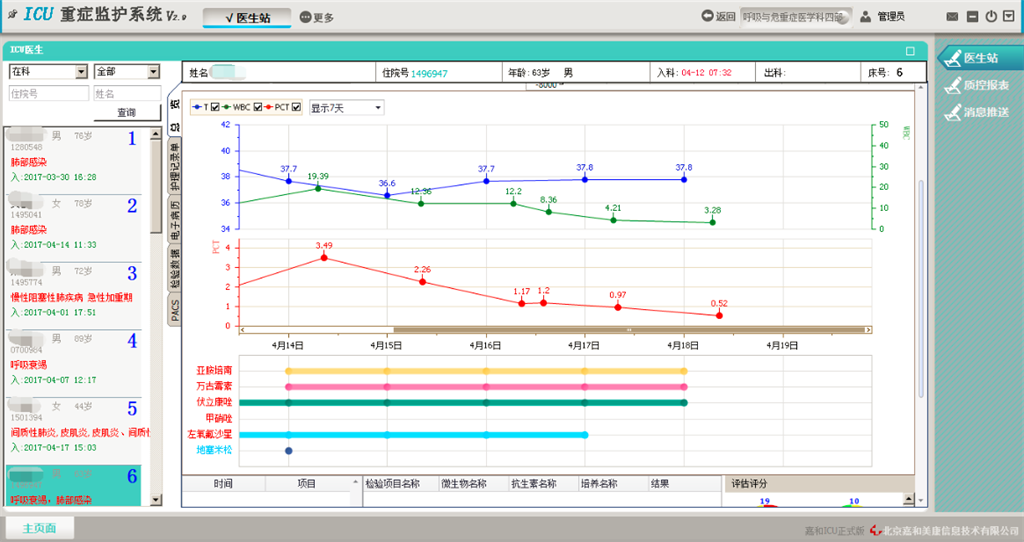Click the power/logout icon
1024x542 pixels.
click(990, 17)
